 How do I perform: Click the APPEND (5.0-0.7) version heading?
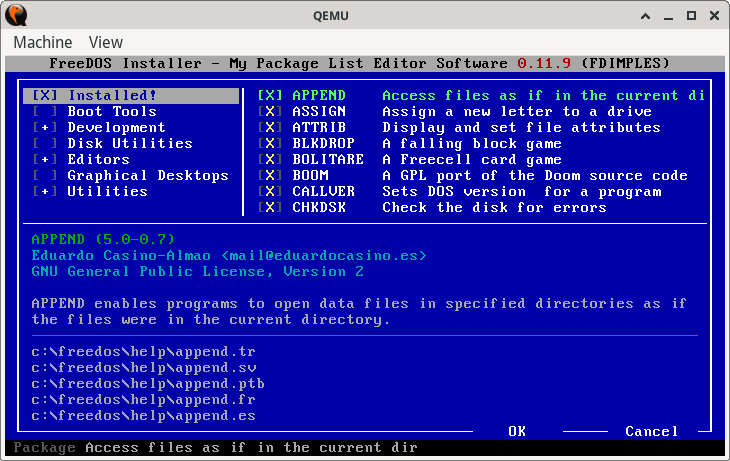103,239
